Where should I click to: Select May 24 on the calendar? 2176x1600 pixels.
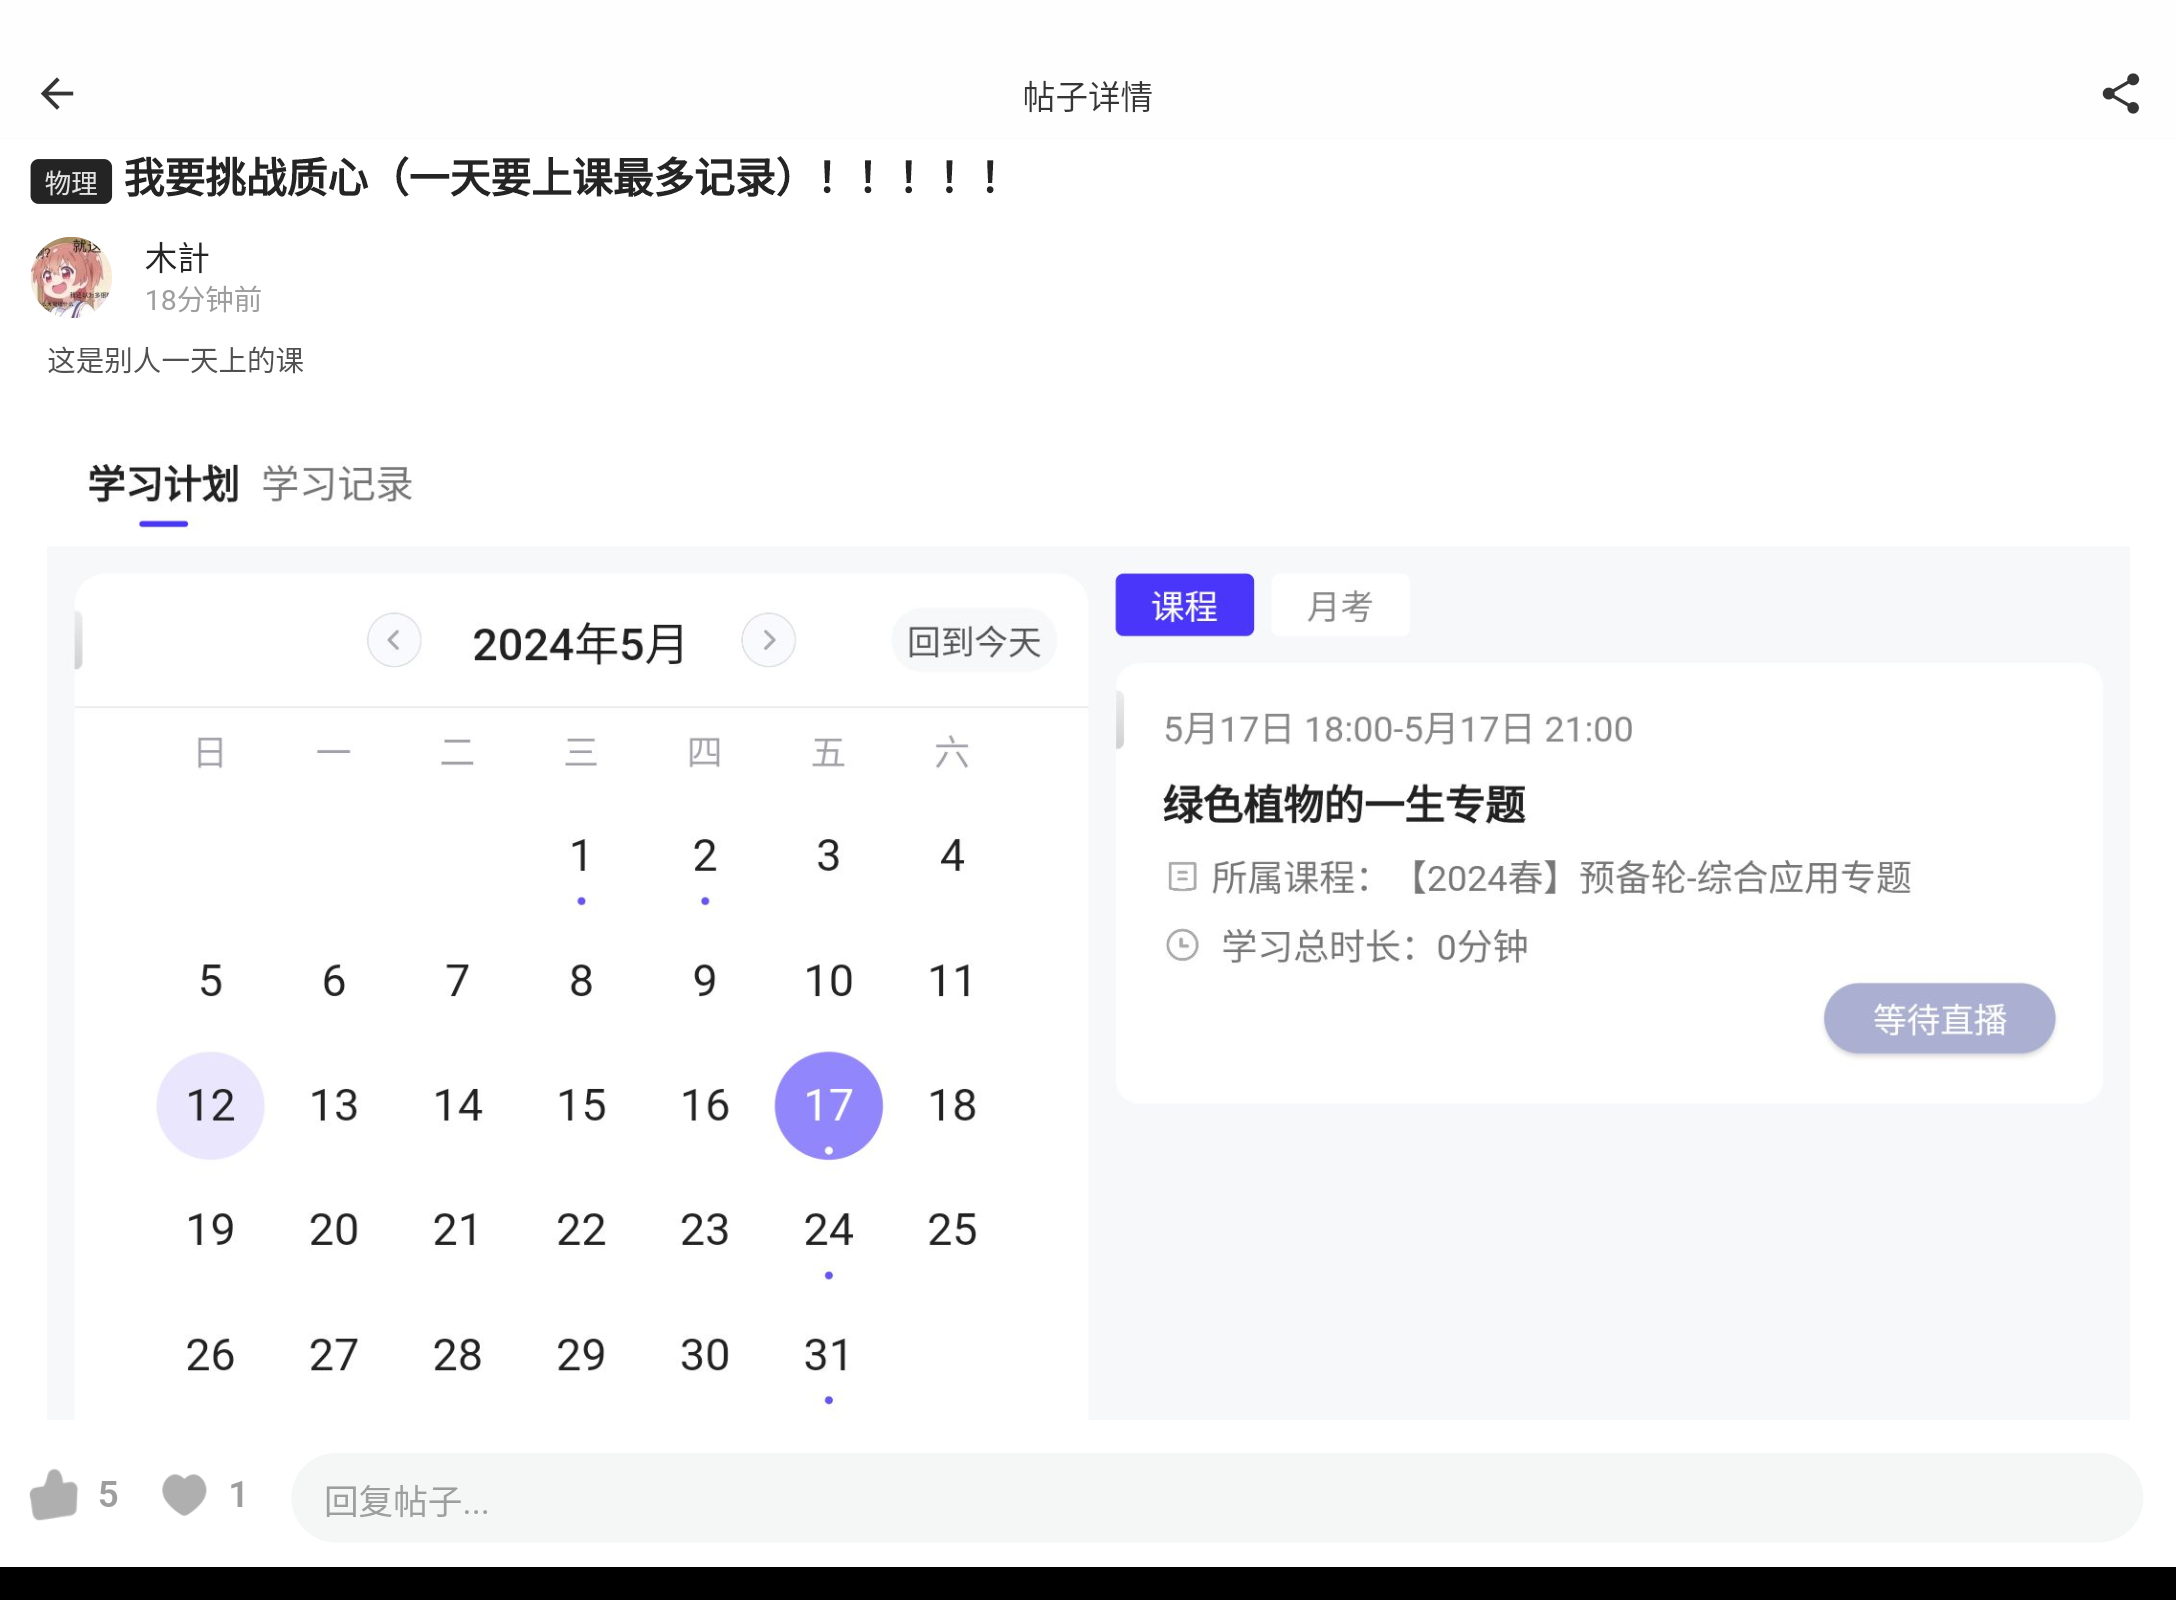pos(828,1231)
